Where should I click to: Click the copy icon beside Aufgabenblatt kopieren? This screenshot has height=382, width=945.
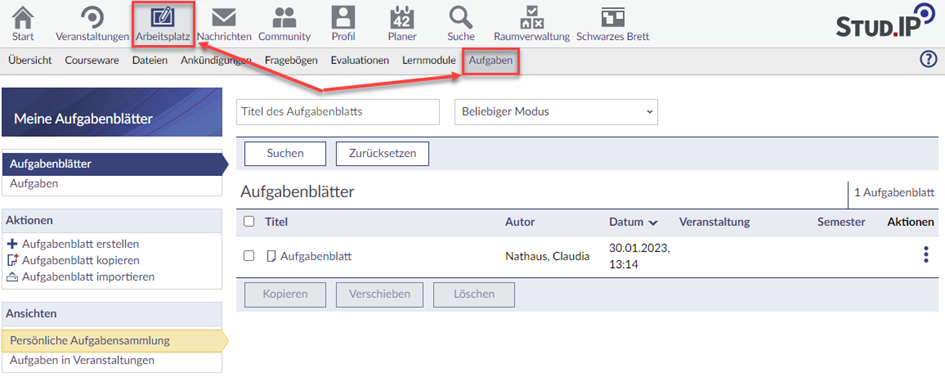pos(13,260)
